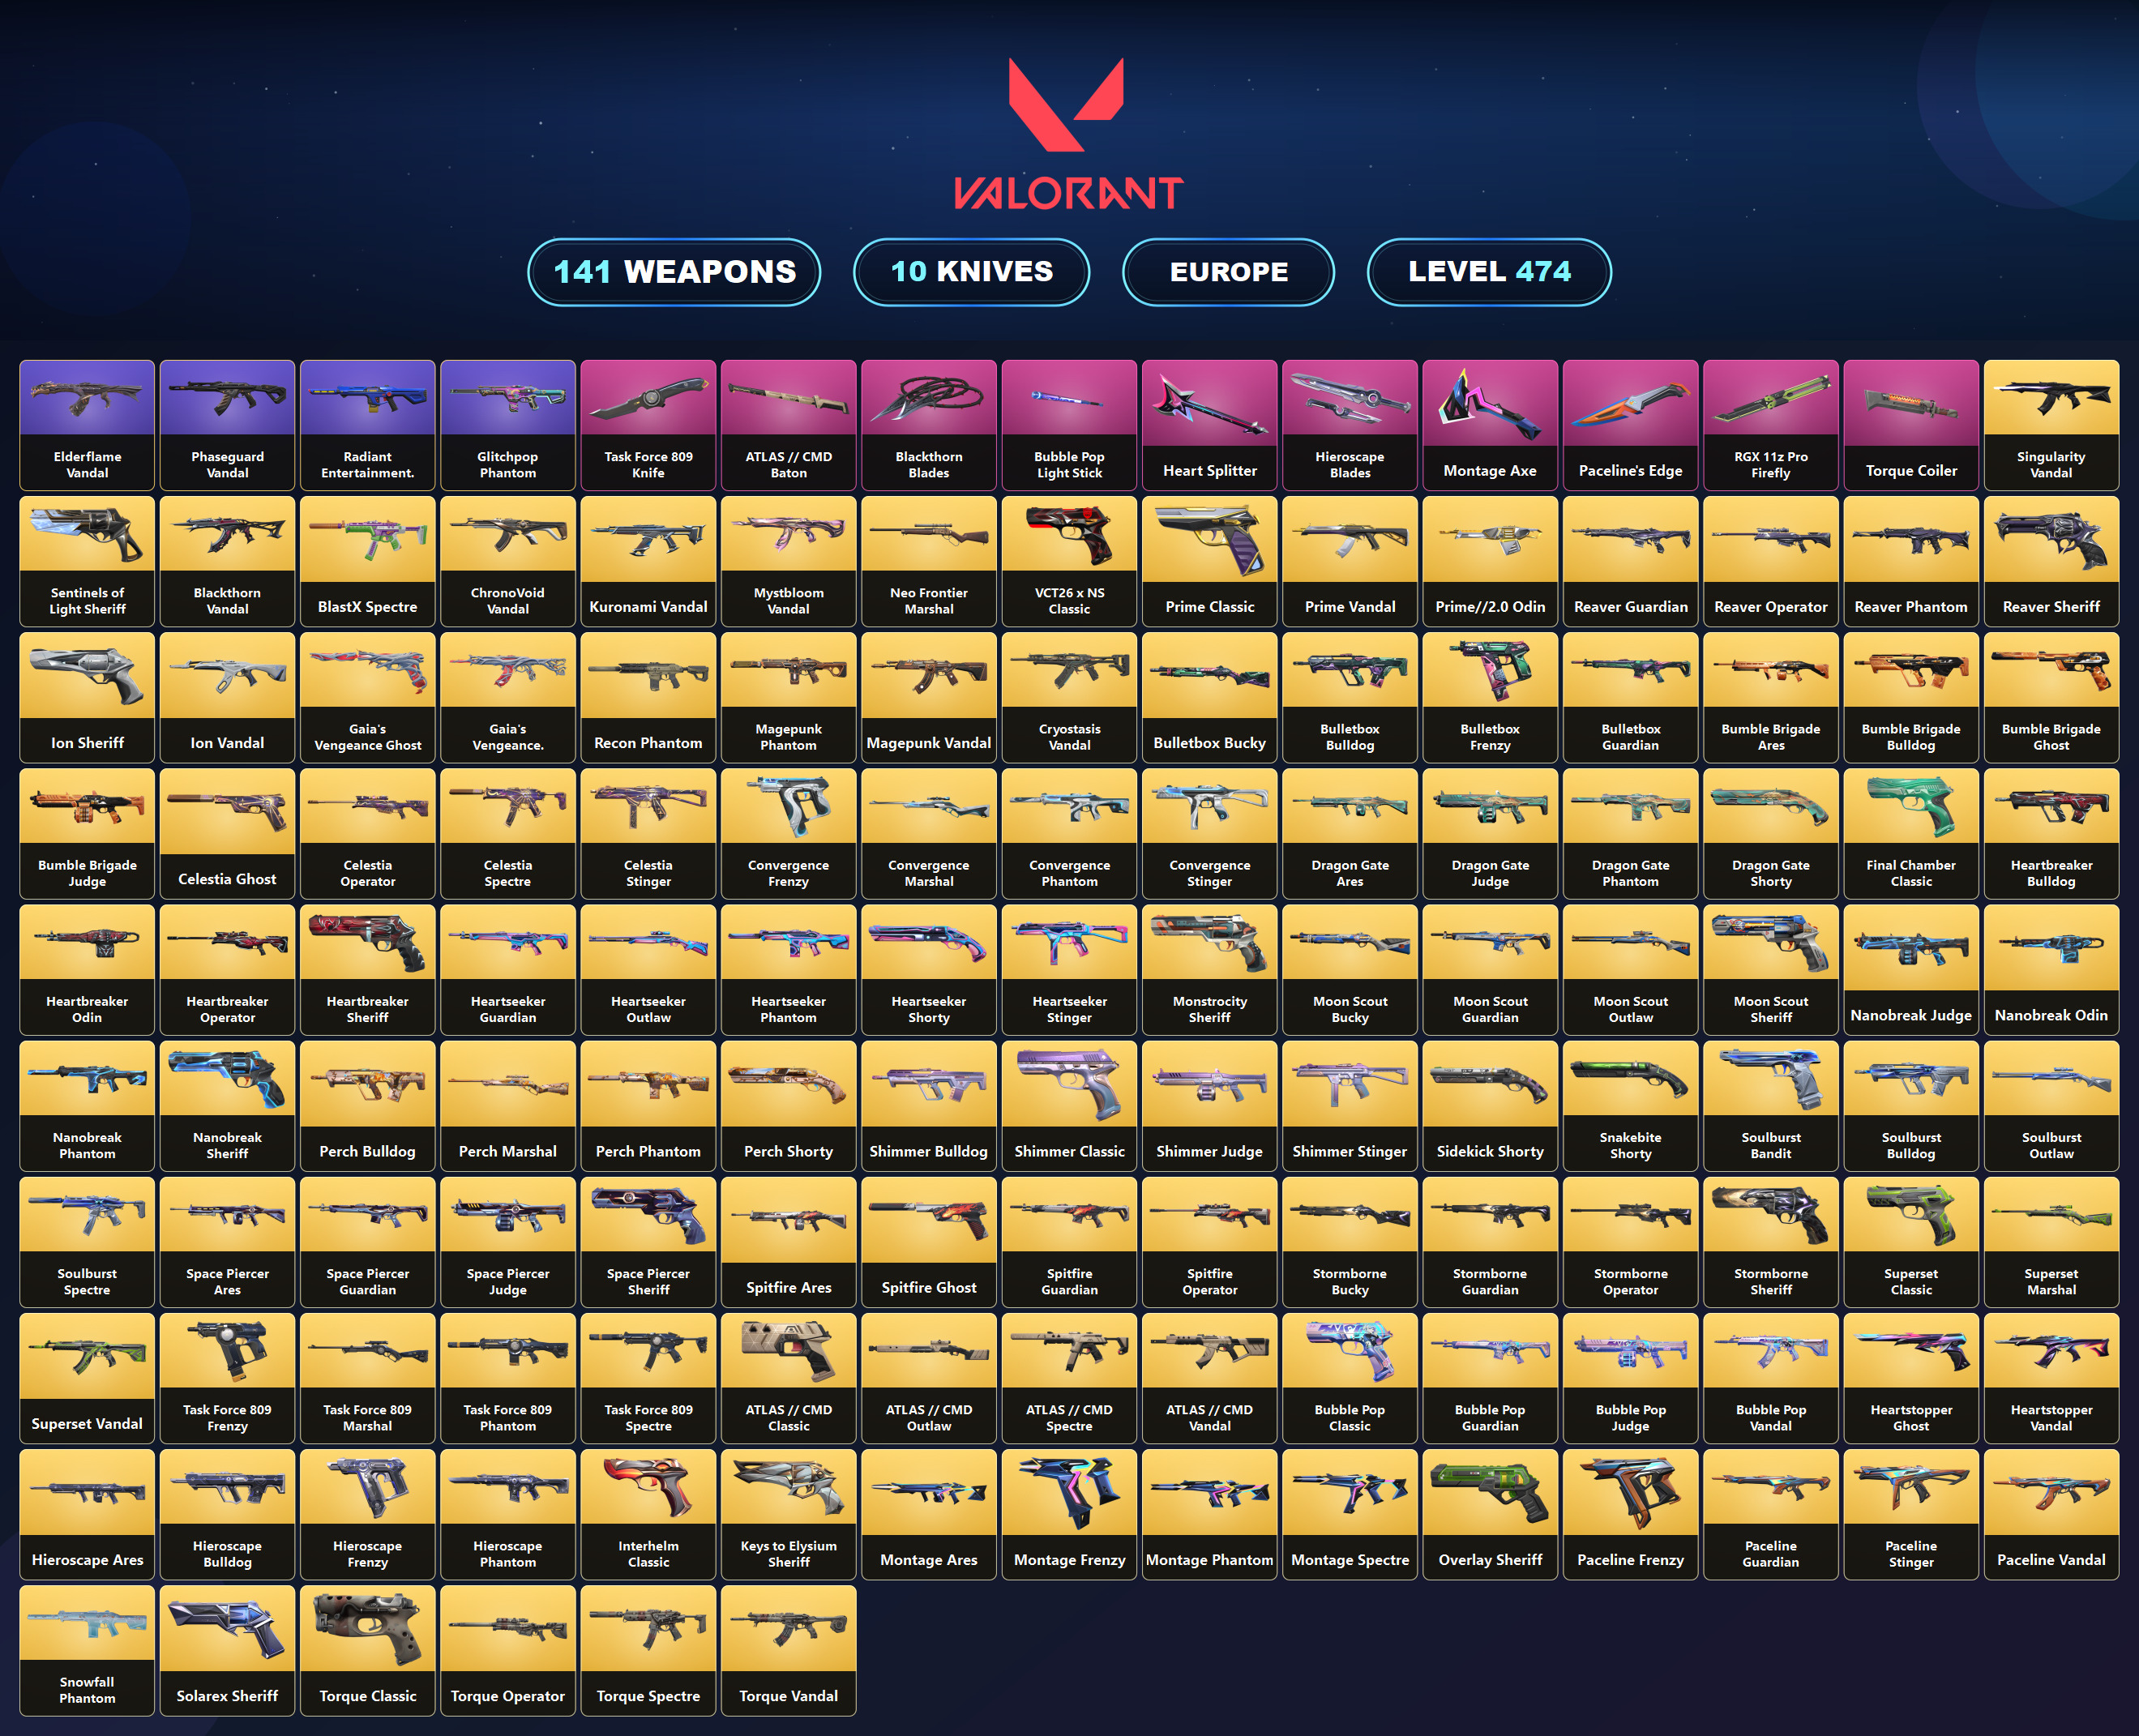
Task: Select the Montage Phantom name label
Action: click(1210, 1560)
